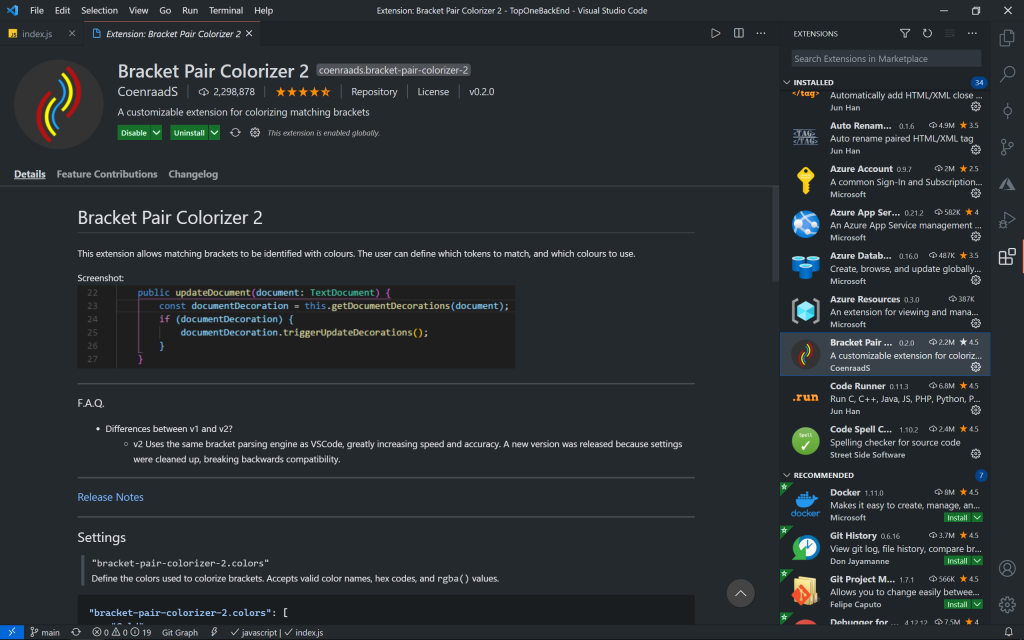Switch to the index.js editor tab
Screen dimensions: 1024x640
[x=36, y=33]
